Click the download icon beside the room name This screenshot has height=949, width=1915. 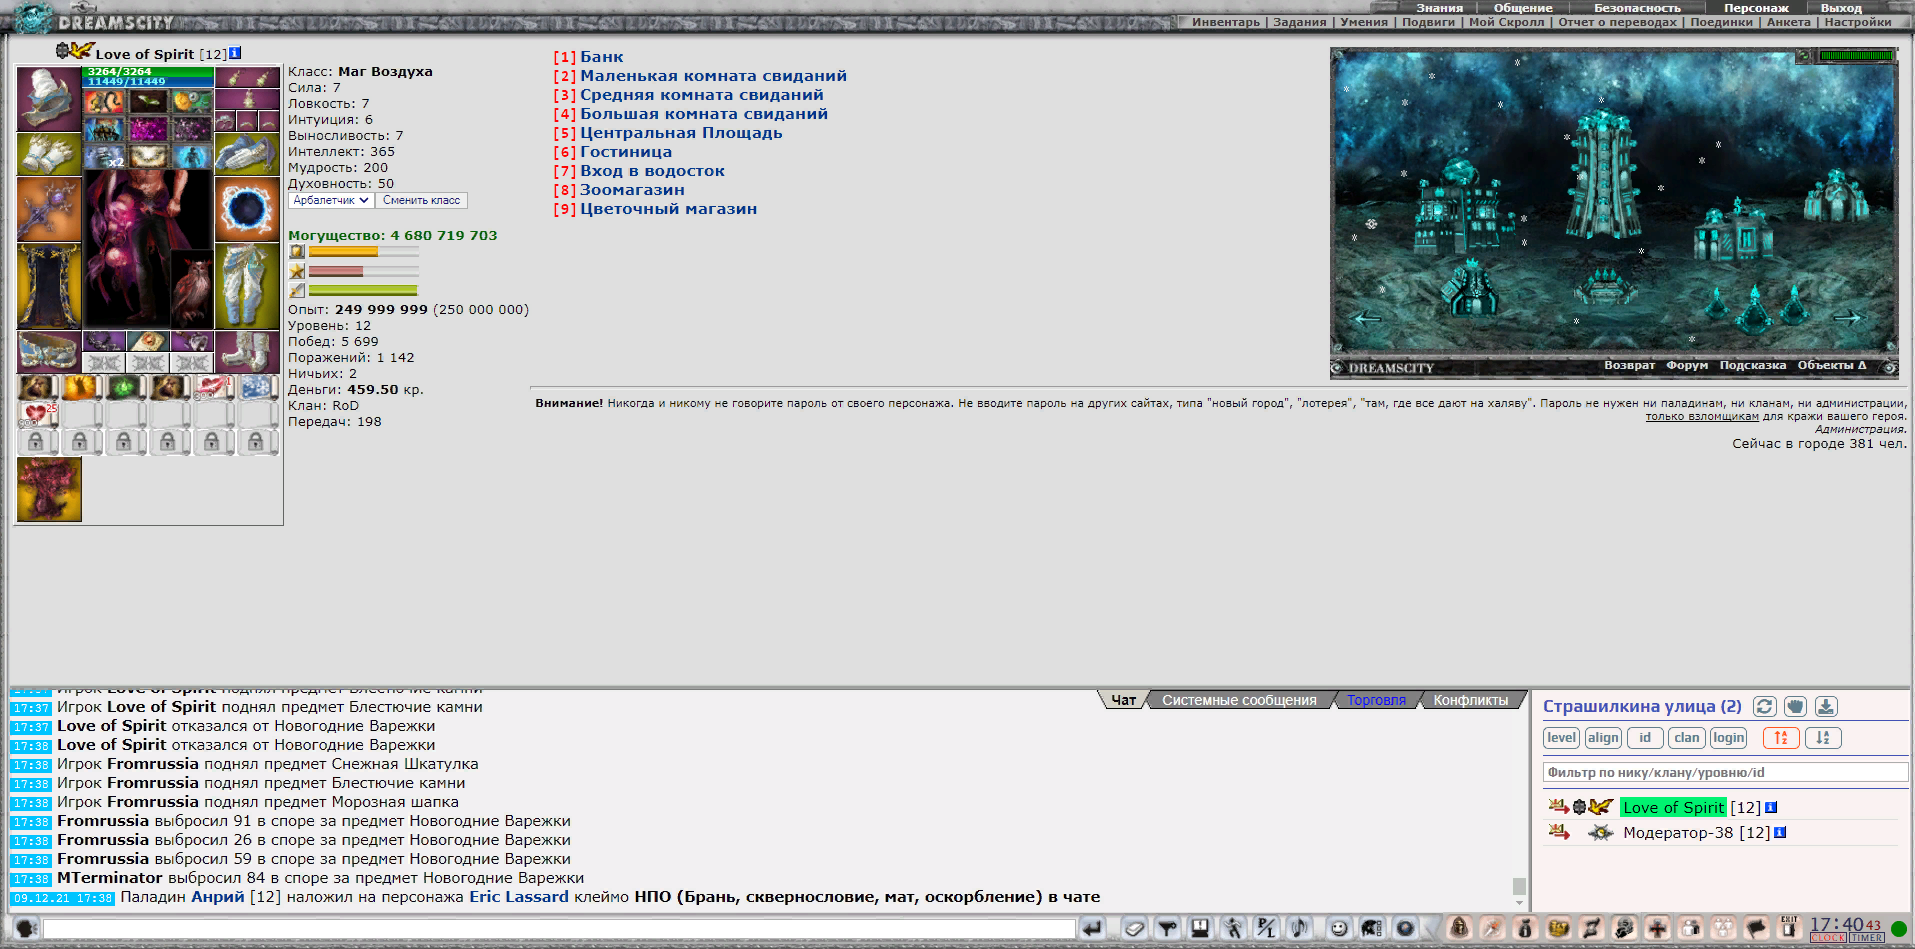(1826, 706)
